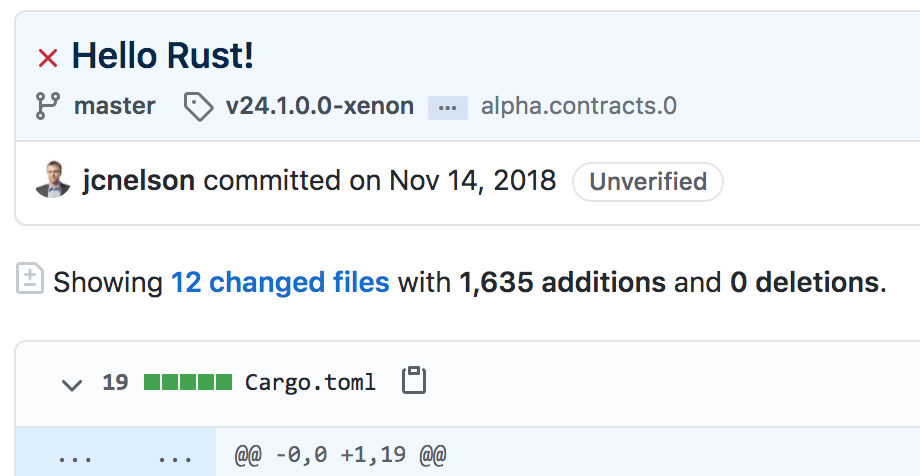Open the master branch link

tap(114, 106)
